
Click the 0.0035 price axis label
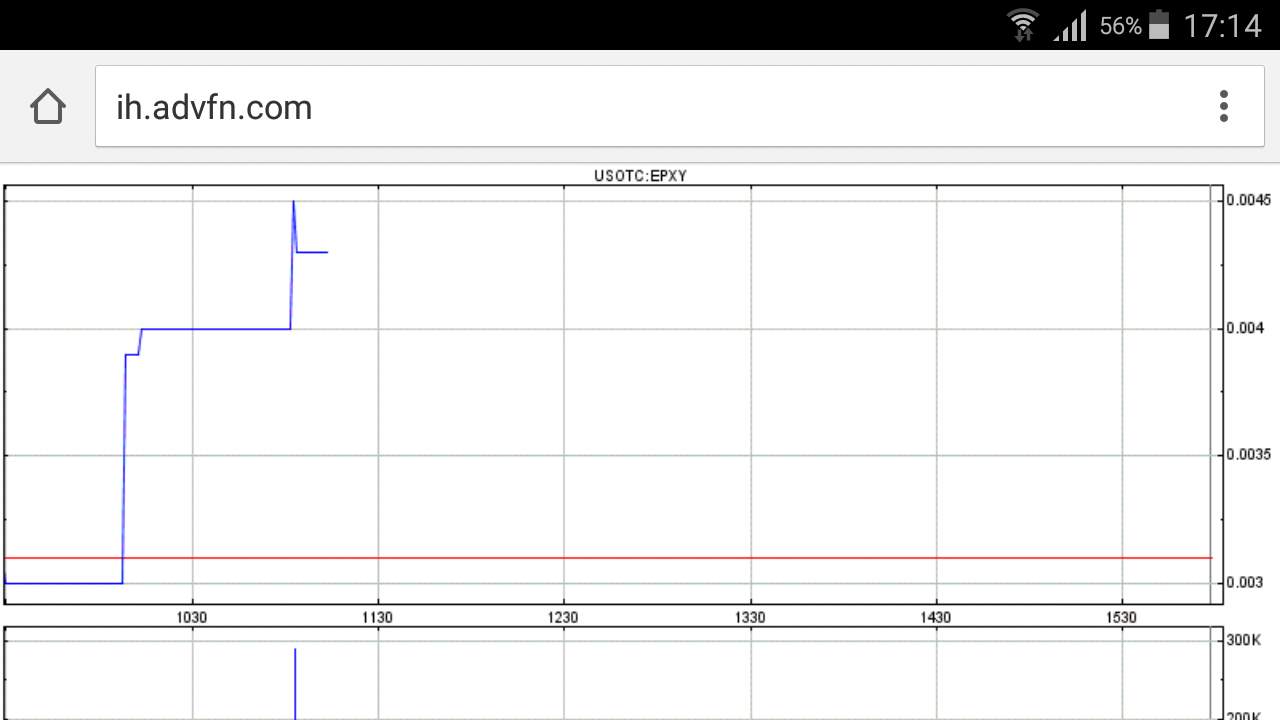pyautogui.click(x=1248, y=455)
